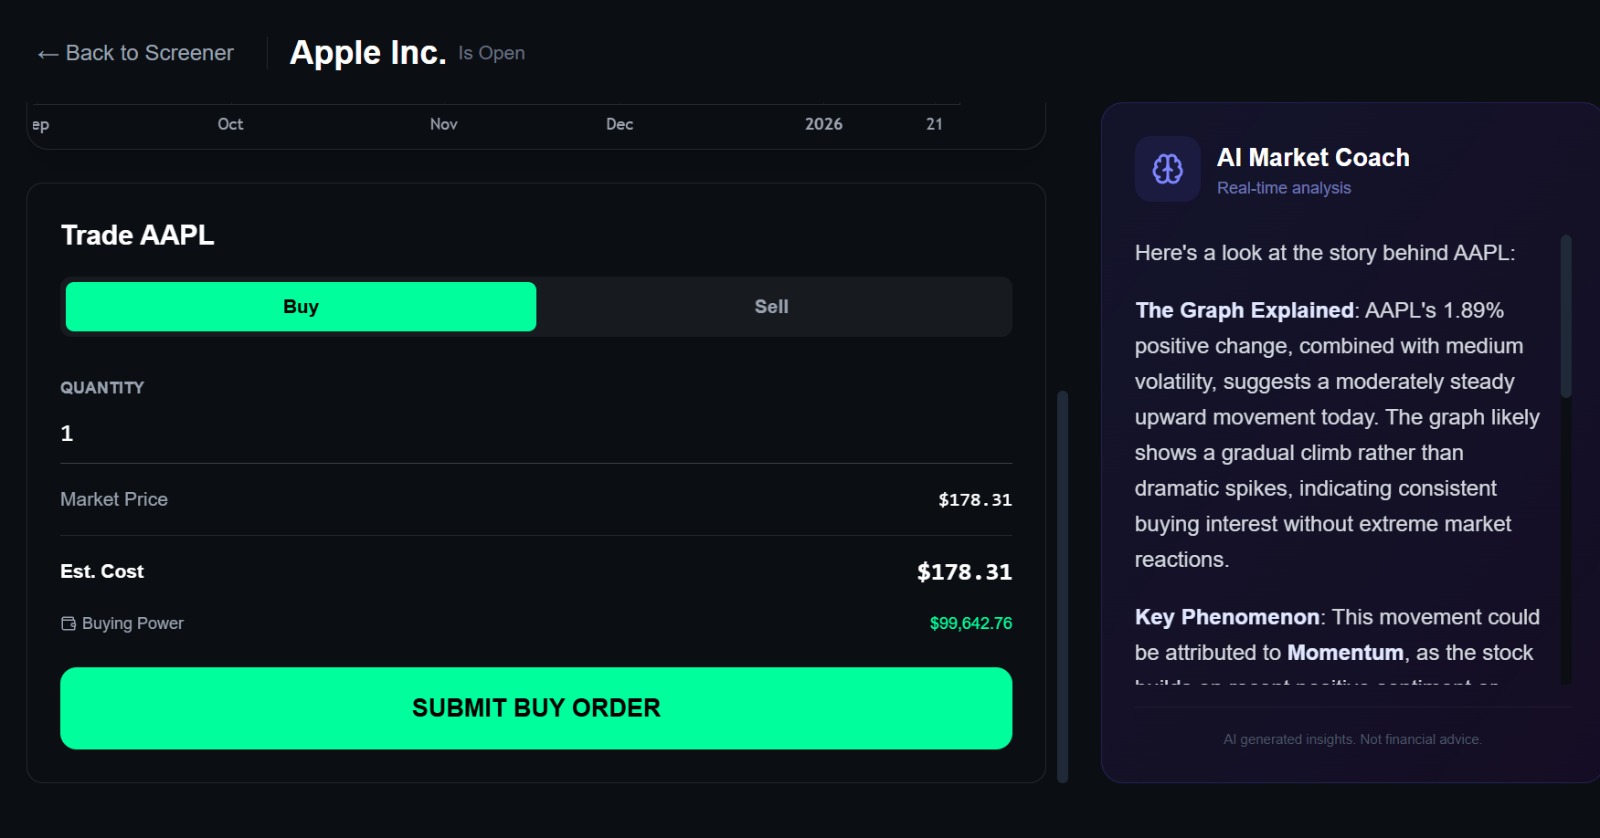Click the Apple Inc. page title
This screenshot has width=1600, height=838.
tap(368, 52)
